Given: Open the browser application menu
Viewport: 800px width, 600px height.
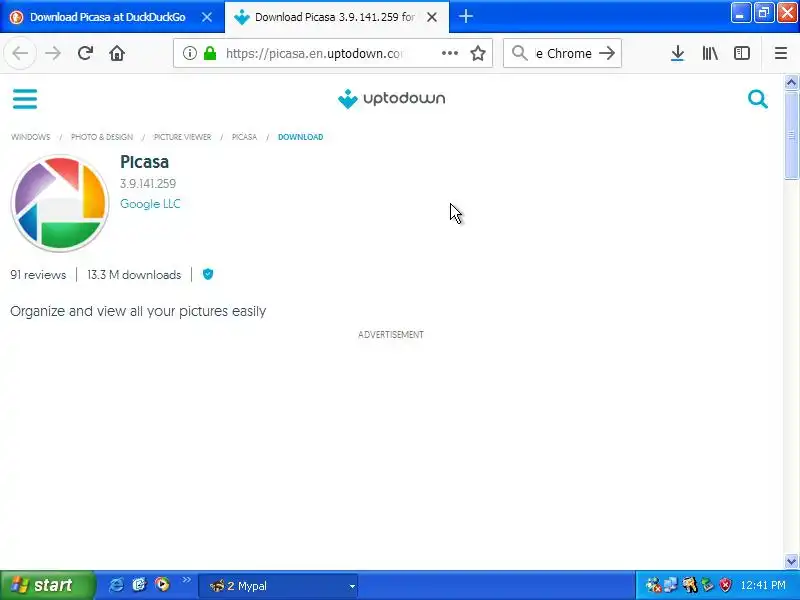Looking at the screenshot, I should pos(781,53).
